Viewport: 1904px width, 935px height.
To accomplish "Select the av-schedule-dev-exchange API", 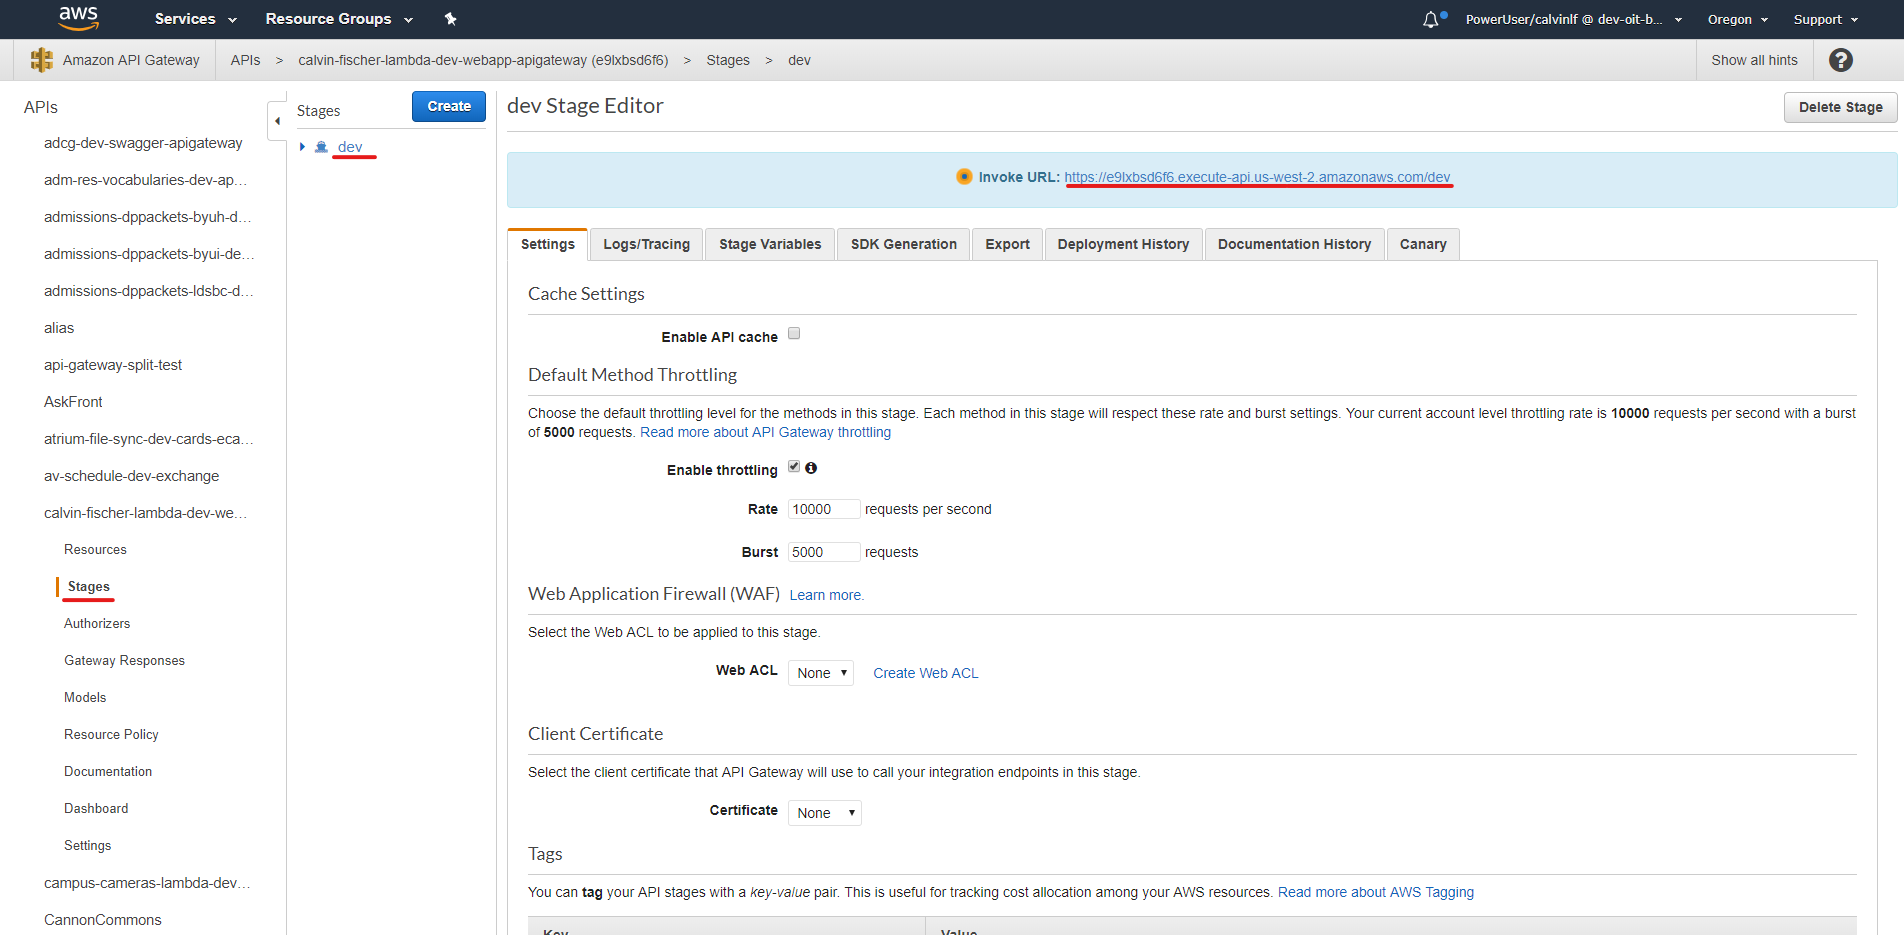I will [131, 476].
